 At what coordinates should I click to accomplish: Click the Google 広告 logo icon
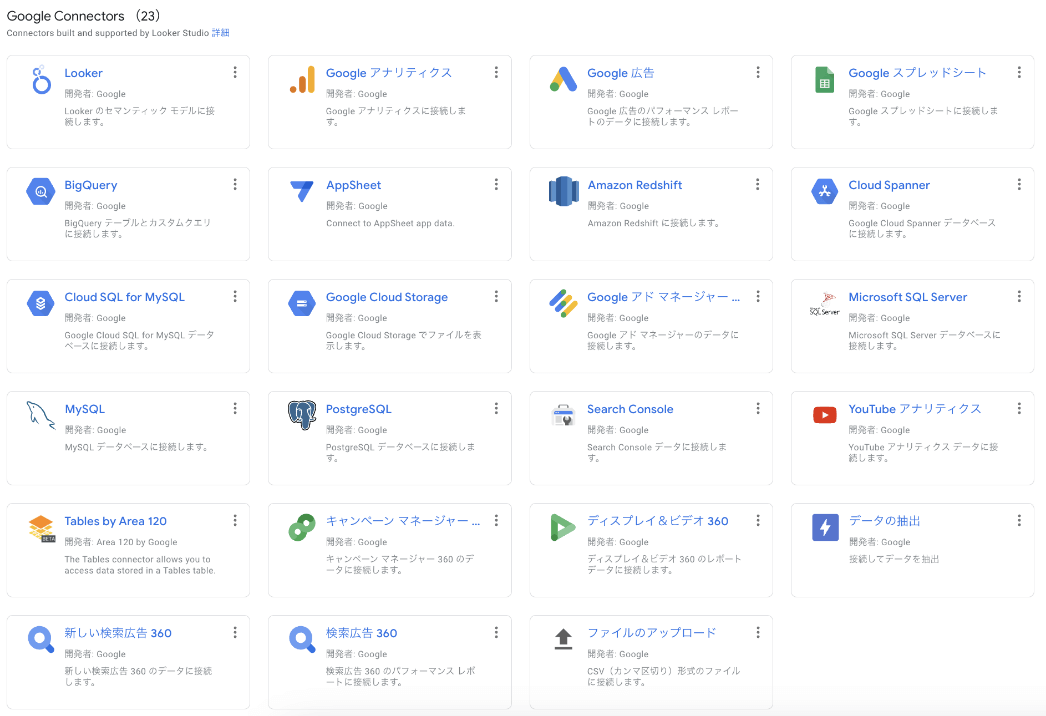[564, 79]
